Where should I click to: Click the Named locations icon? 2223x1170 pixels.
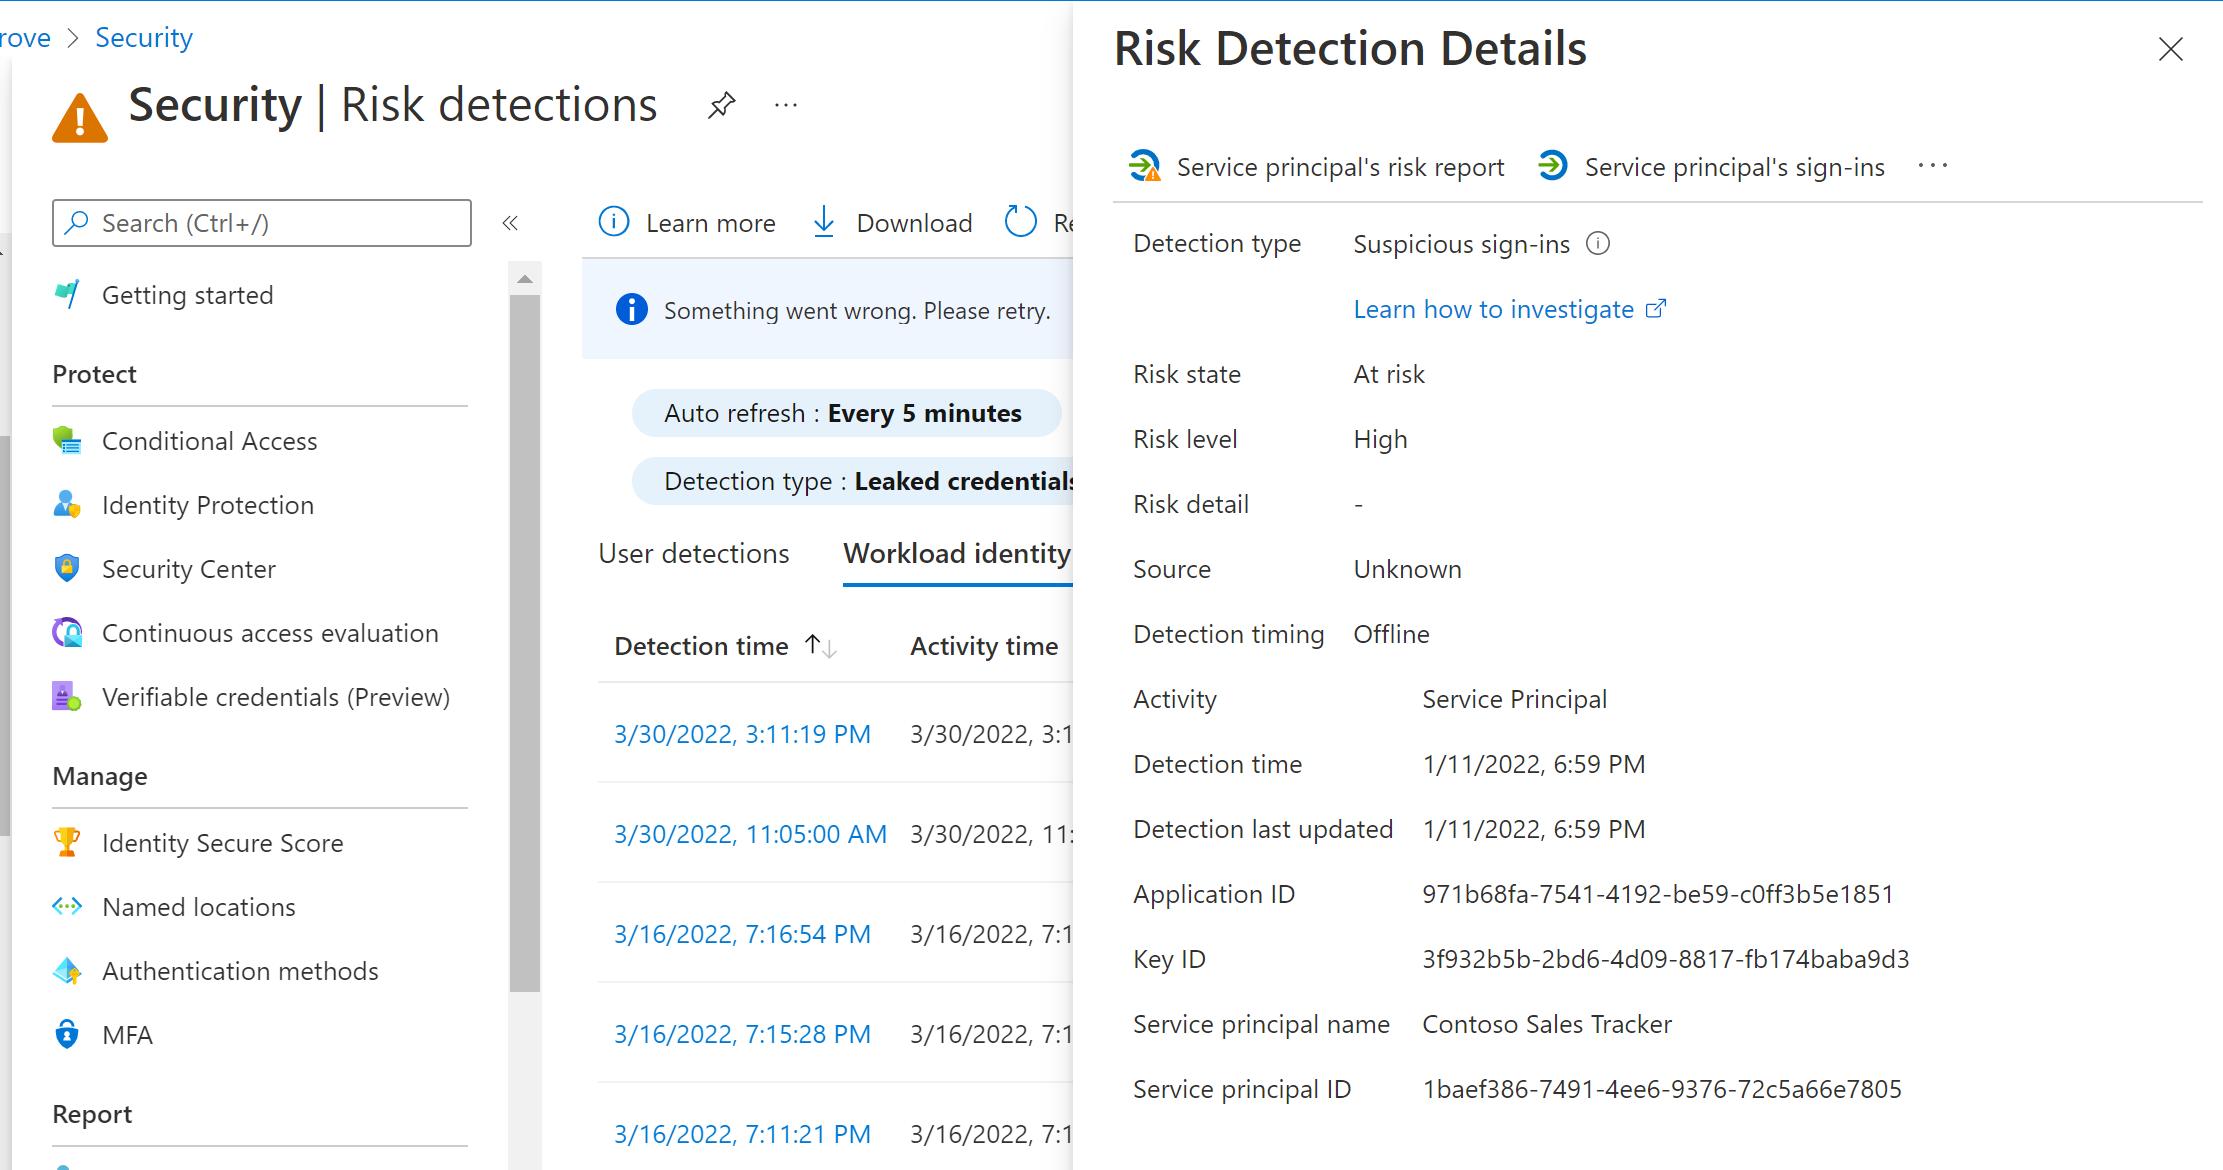68,907
